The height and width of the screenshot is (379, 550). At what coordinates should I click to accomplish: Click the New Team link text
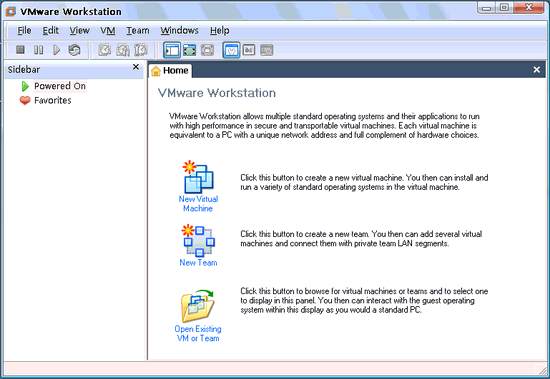(198, 262)
